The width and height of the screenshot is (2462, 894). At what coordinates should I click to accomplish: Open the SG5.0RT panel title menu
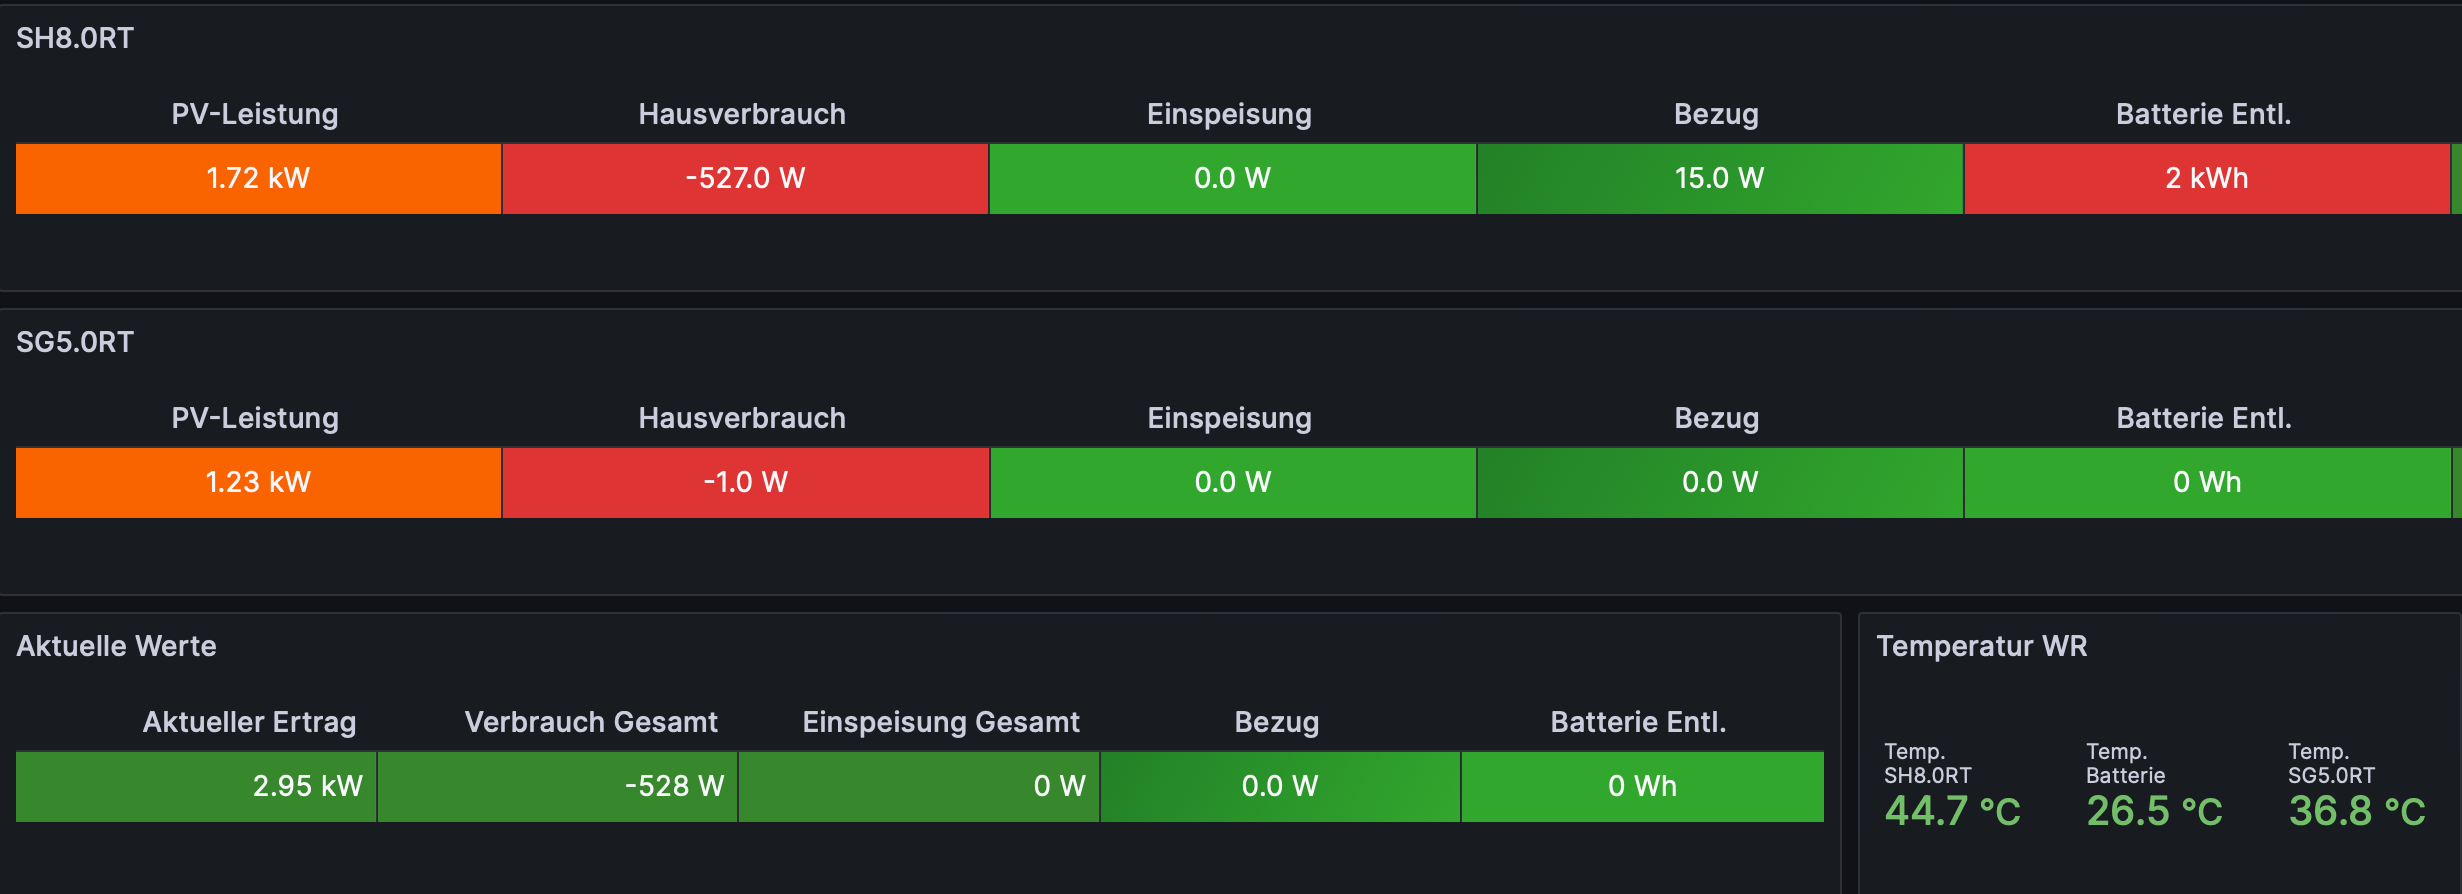point(75,342)
